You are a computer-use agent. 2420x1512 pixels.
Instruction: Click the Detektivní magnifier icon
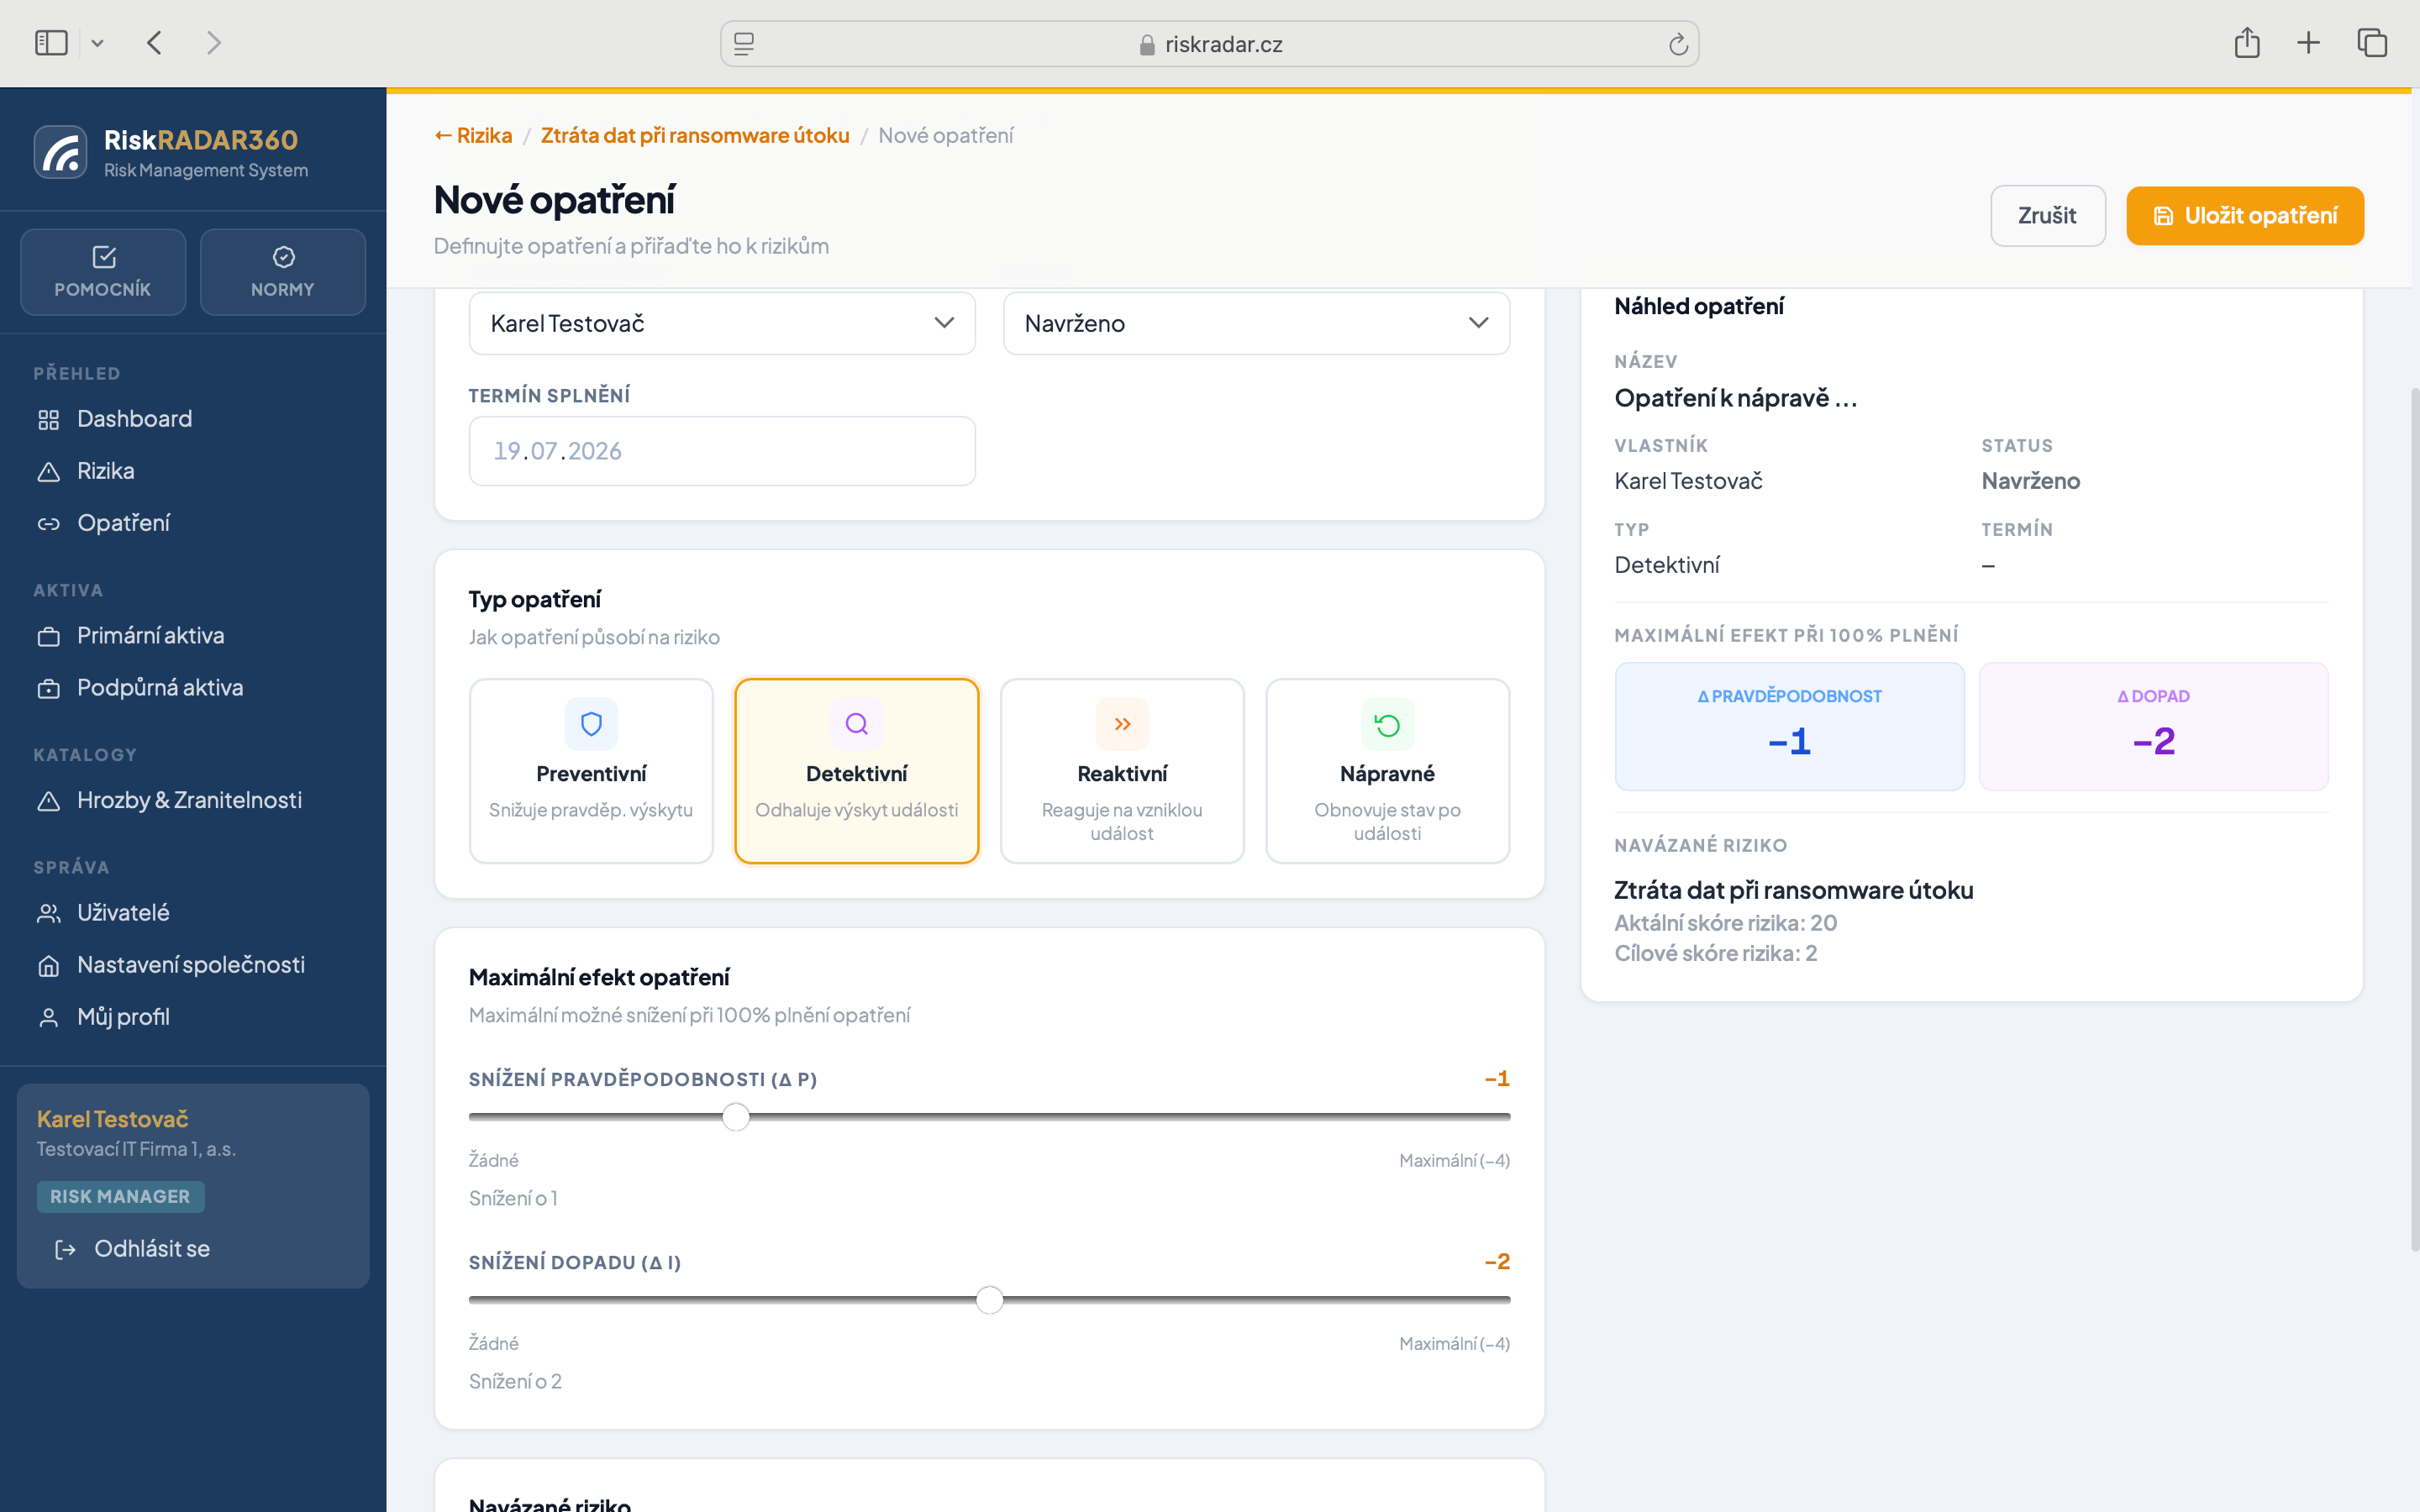857,724
